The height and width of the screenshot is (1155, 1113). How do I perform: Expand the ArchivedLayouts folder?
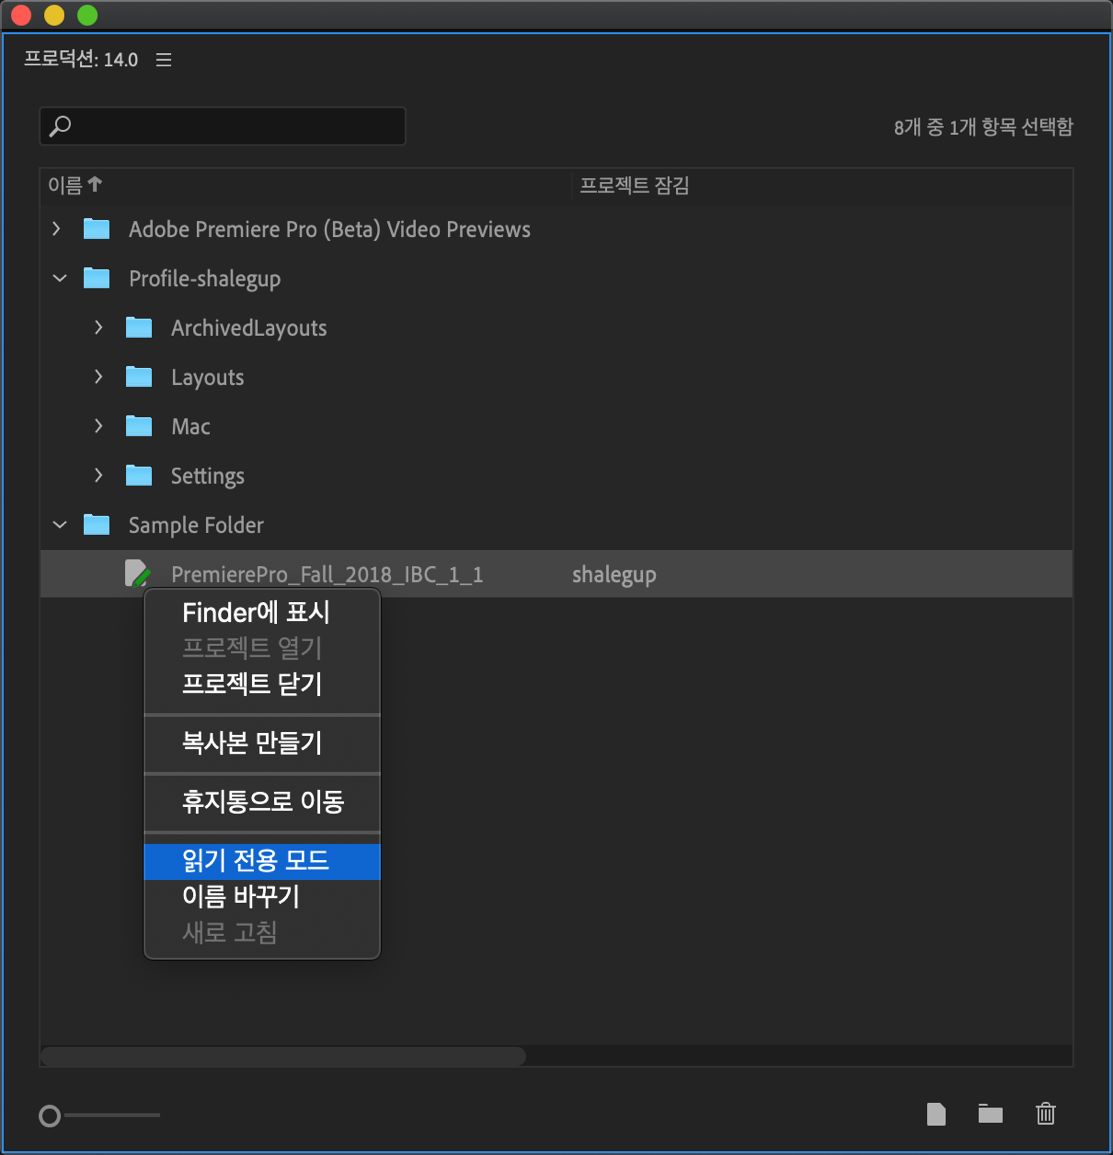97,327
